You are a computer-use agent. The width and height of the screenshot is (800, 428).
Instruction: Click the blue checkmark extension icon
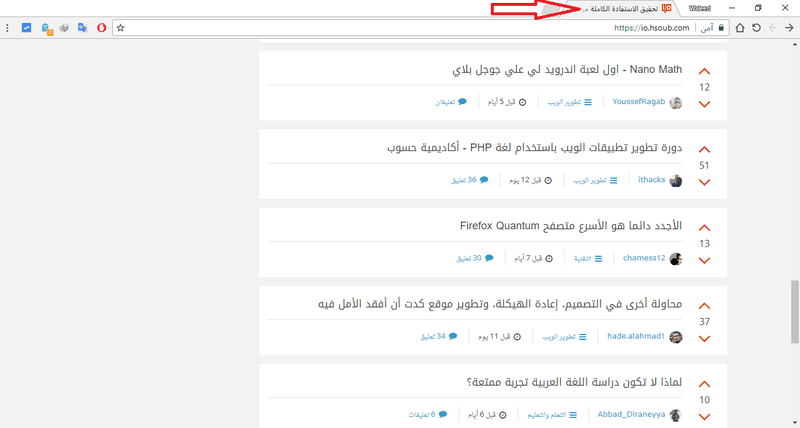tap(27, 28)
